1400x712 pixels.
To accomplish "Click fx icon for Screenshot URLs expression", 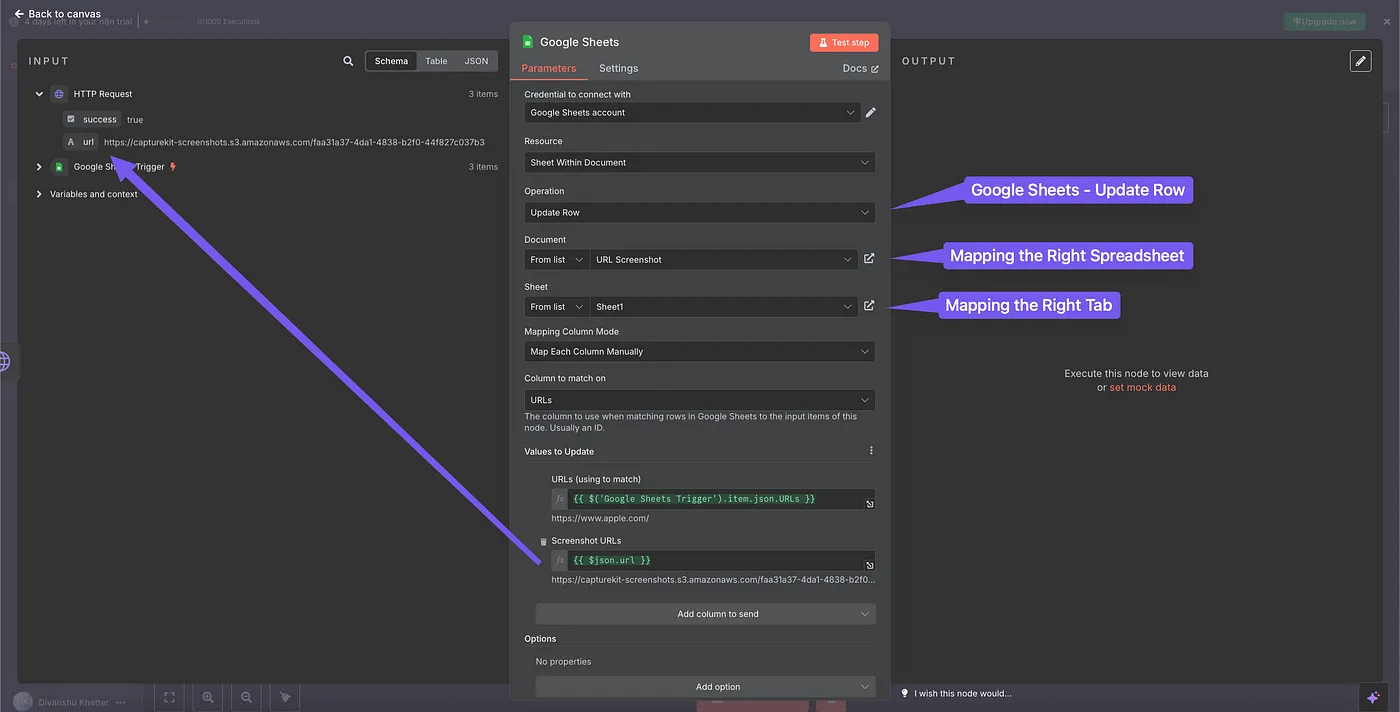I will tap(559, 560).
